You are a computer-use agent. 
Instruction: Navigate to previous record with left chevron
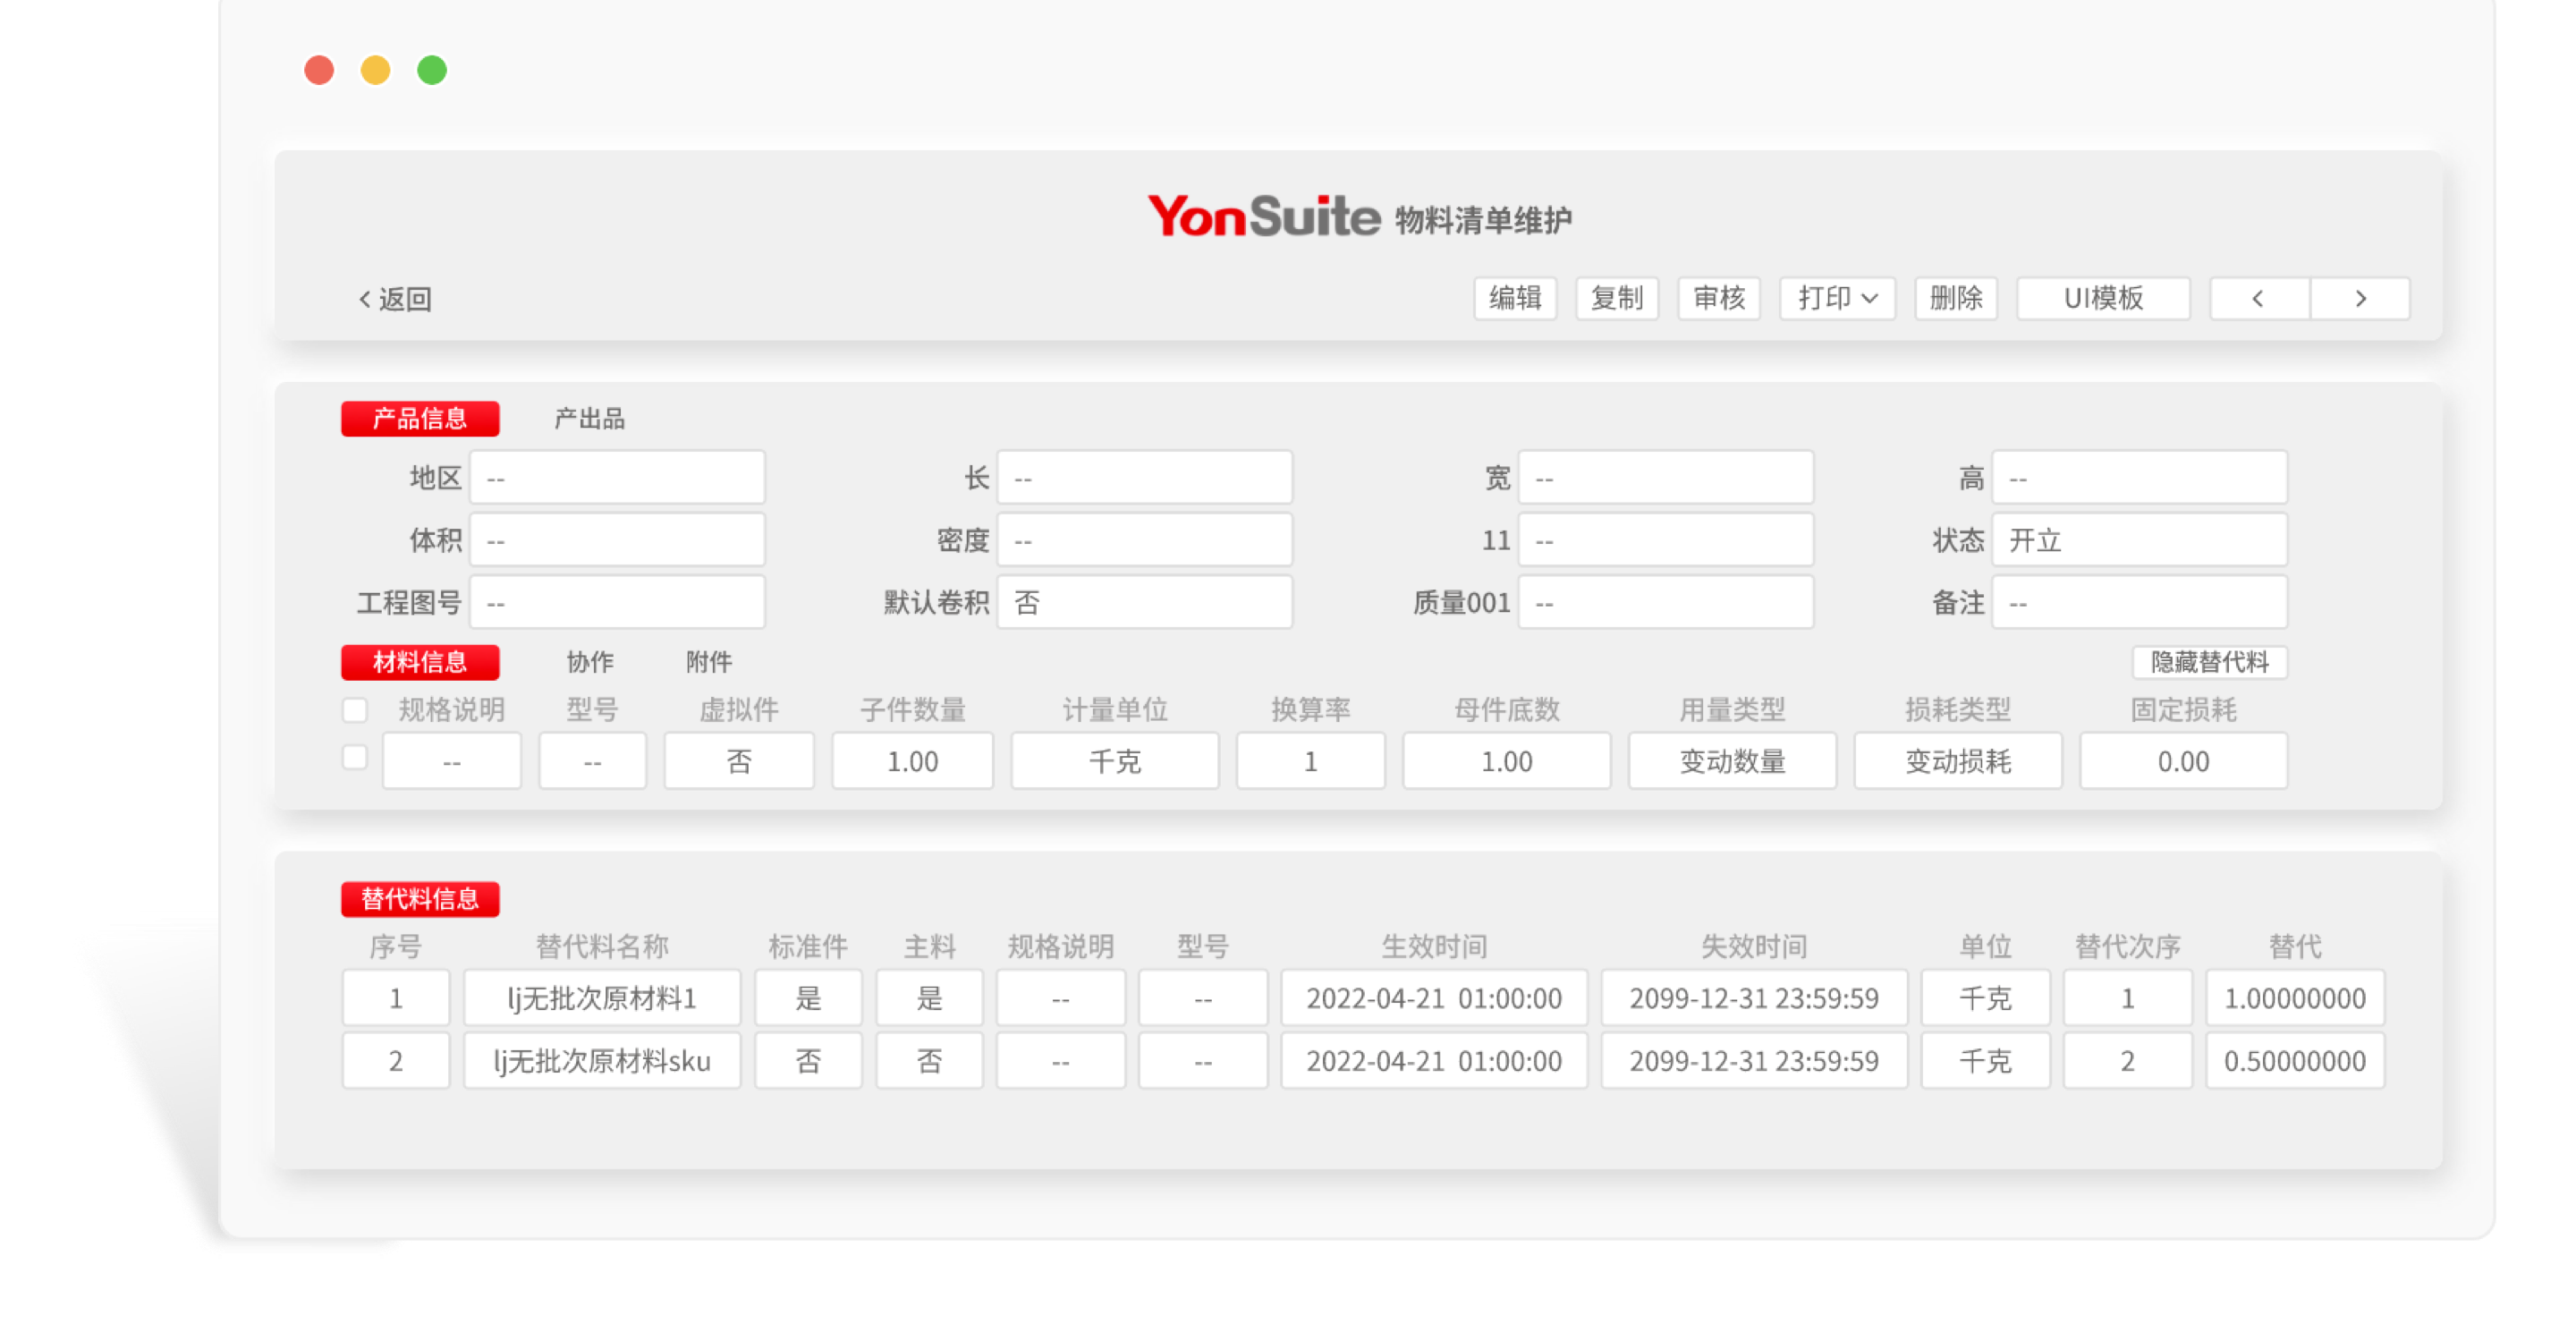coord(2258,297)
